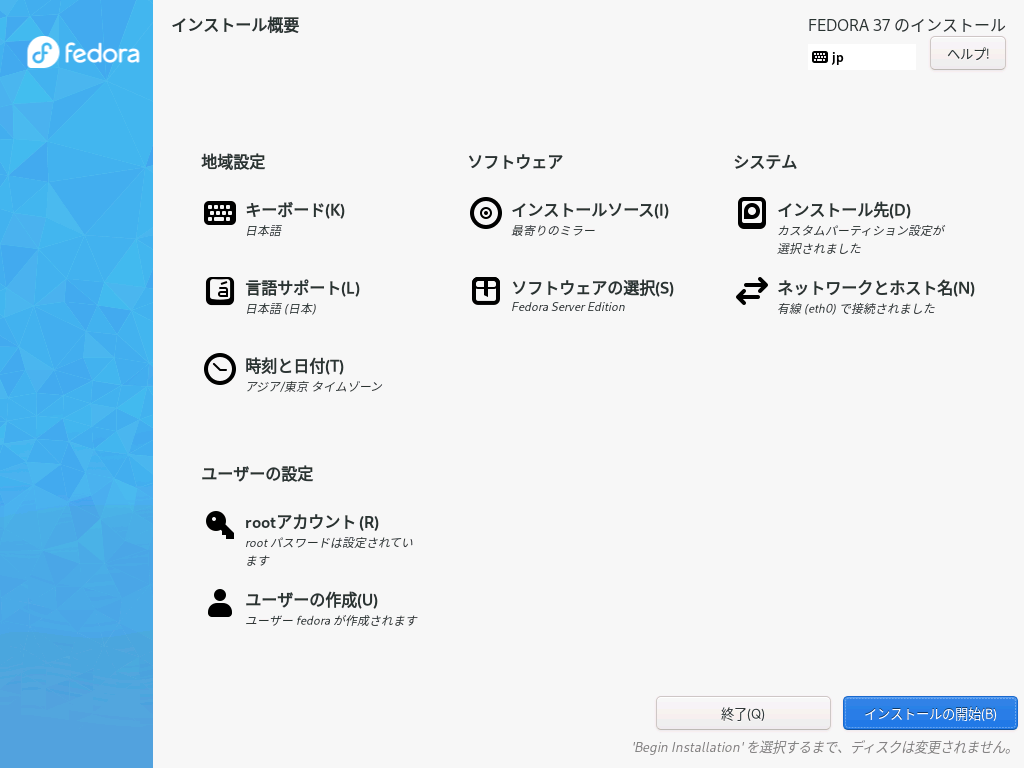Click the network arrows icon for ネットワークとホスト名(N)
This screenshot has width=1024, height=768.
click(752, 291)
